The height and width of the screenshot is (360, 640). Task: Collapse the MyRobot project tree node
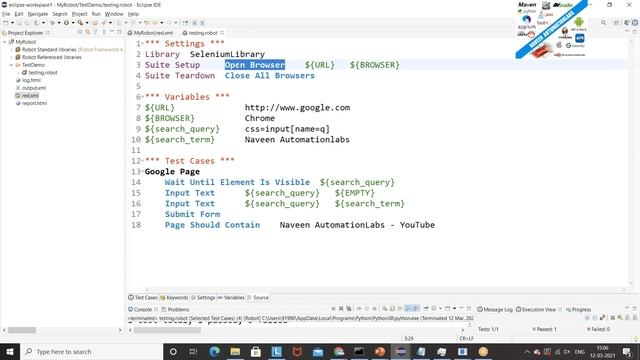coord(4,42)
